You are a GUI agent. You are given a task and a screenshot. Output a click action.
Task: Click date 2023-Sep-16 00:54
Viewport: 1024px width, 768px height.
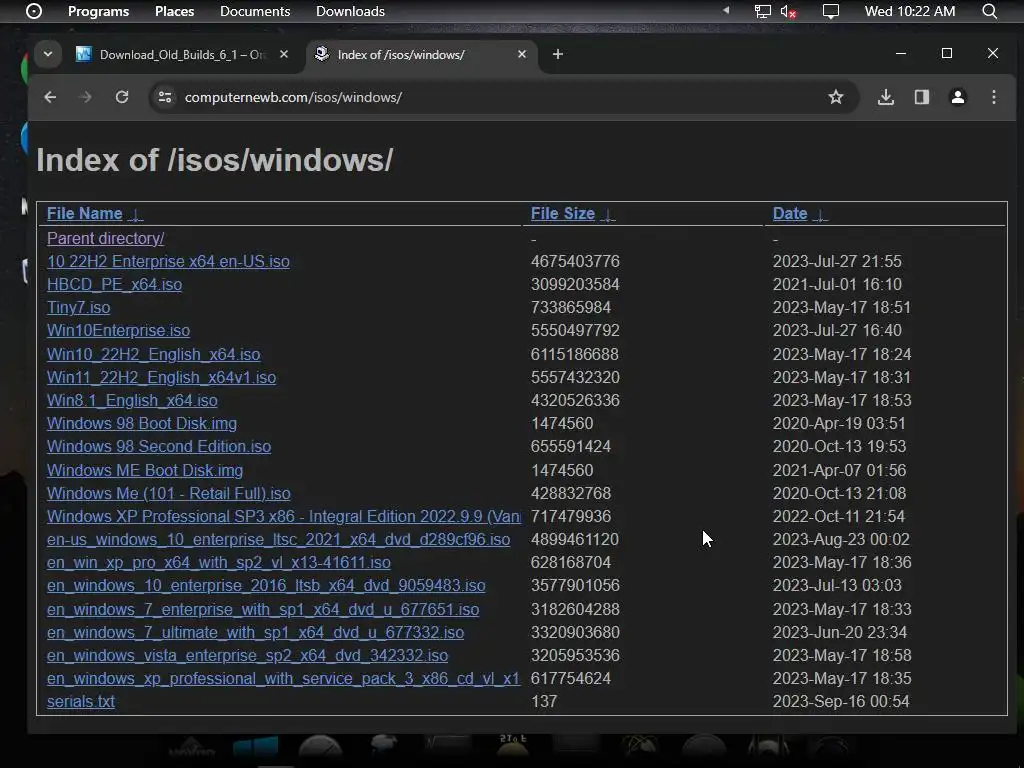click(x=841, y=701)
